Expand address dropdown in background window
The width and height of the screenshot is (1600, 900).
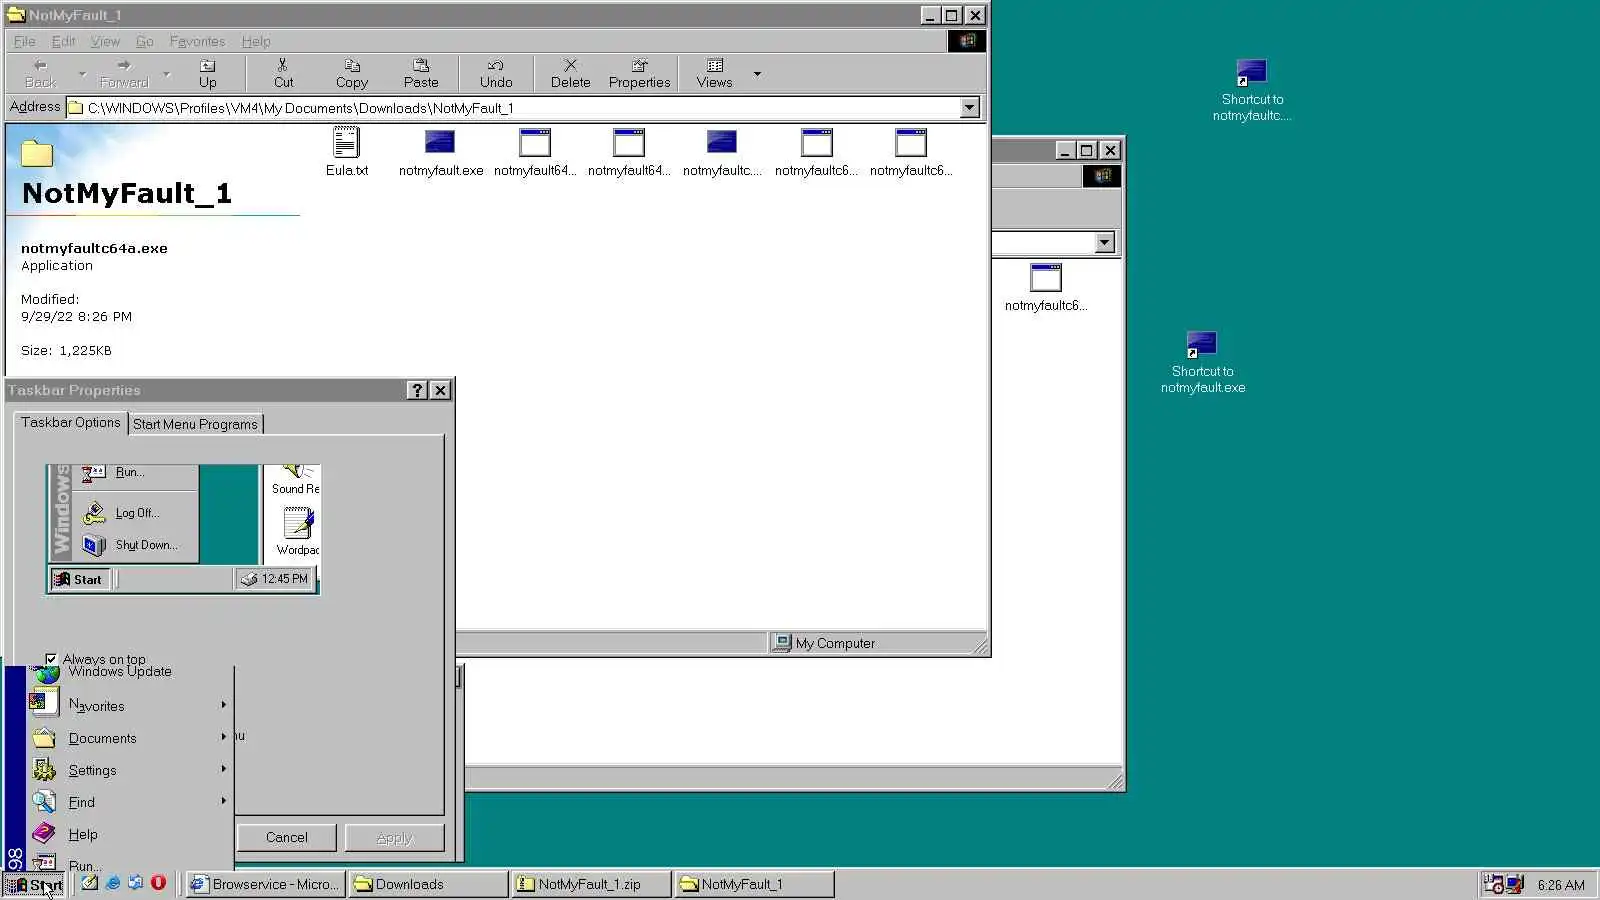[1104, 243]
